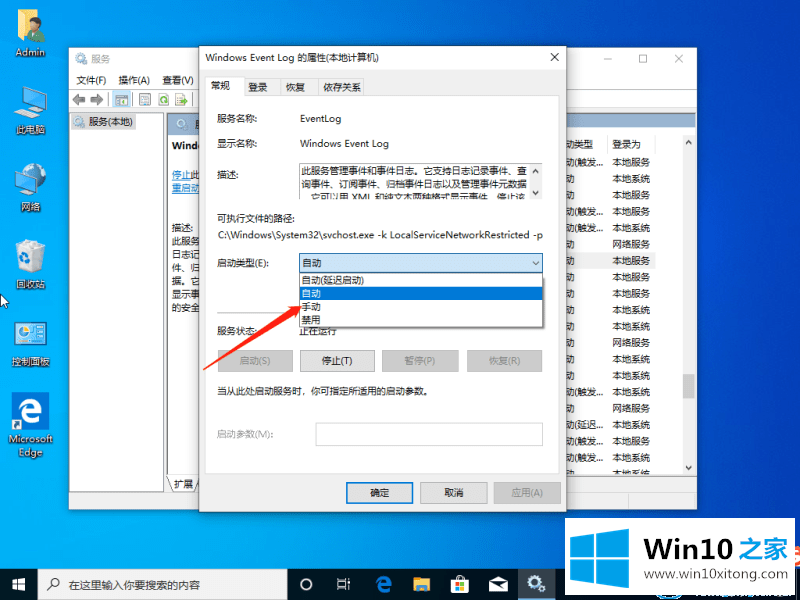Select the 网络 desktop icon
The height and width of the screenshot is (600, 800).
coord(30,187)
